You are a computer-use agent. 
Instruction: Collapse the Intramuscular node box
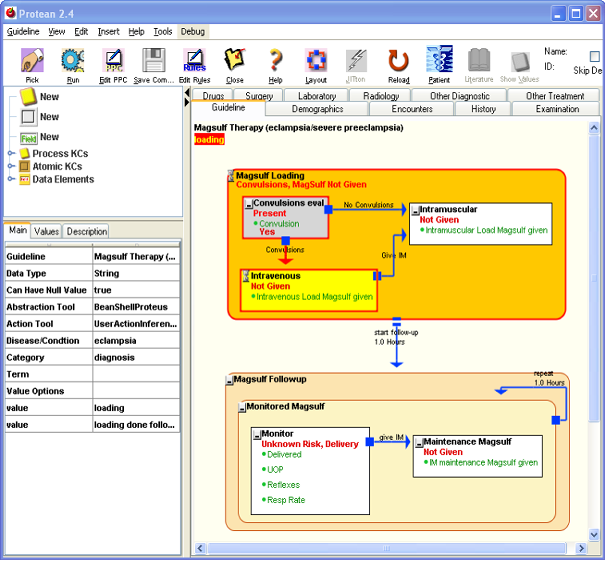click(x=415, y=209)
